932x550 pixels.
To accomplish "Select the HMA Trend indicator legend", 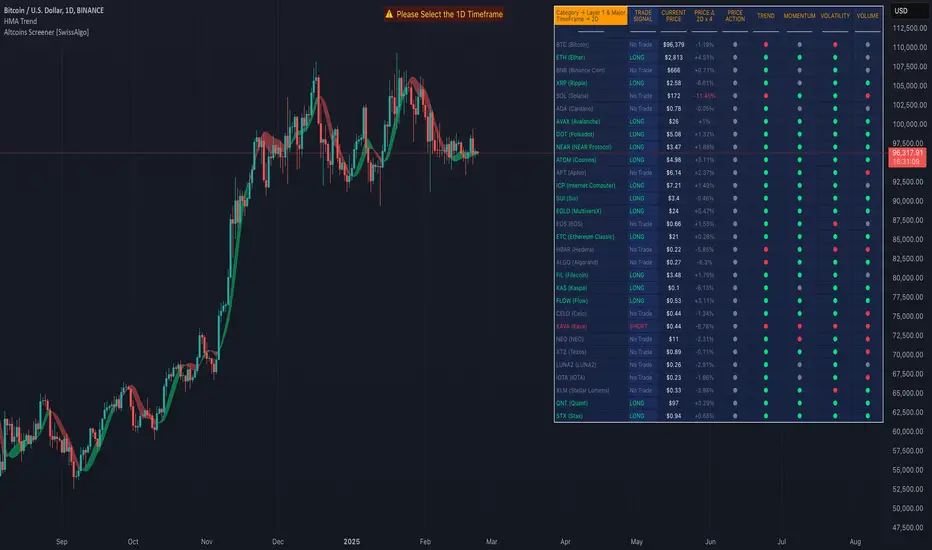I will coord(20,21).
